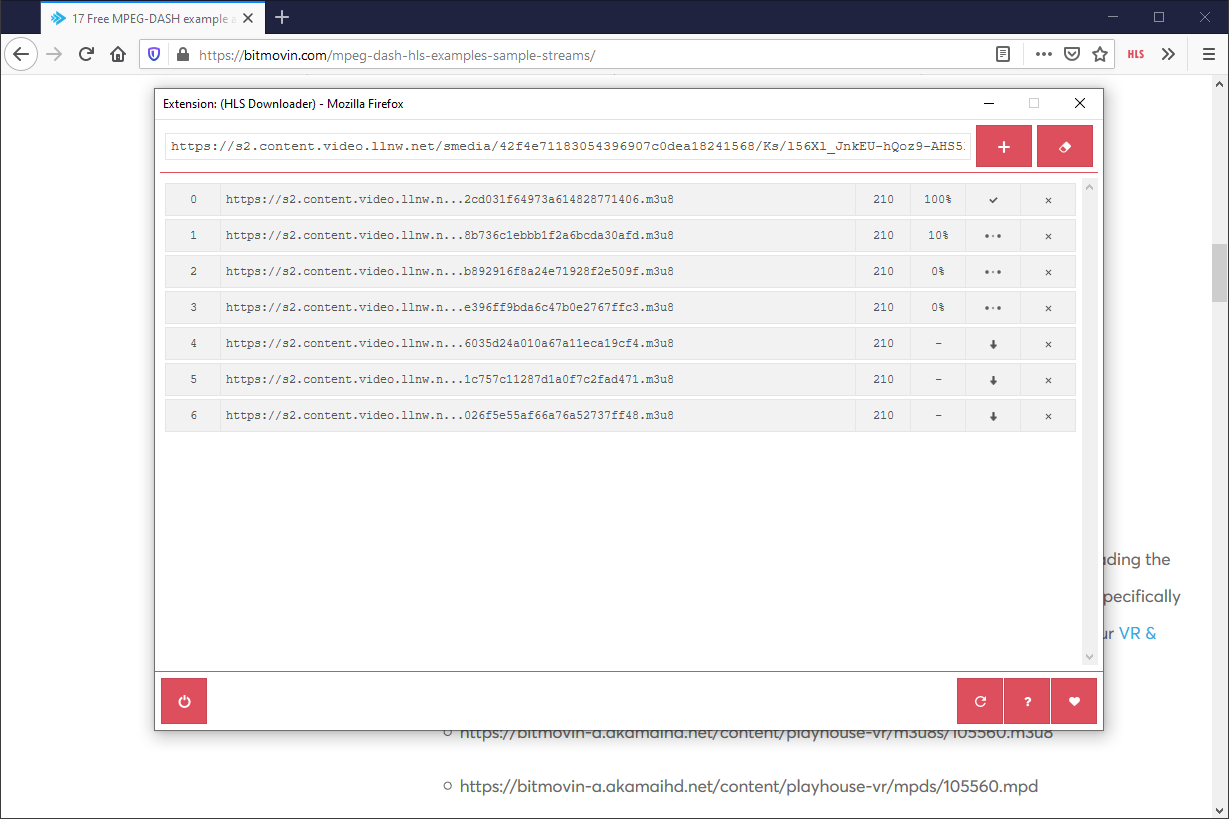Open tracking protection shield info
1229x819 pixels.
[x=154, y=55]
